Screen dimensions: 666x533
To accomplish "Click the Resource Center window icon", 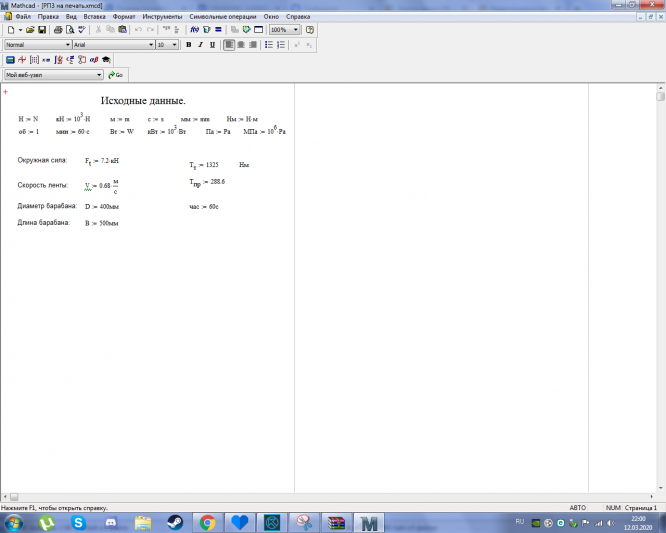I will click(x=258, y=30).
